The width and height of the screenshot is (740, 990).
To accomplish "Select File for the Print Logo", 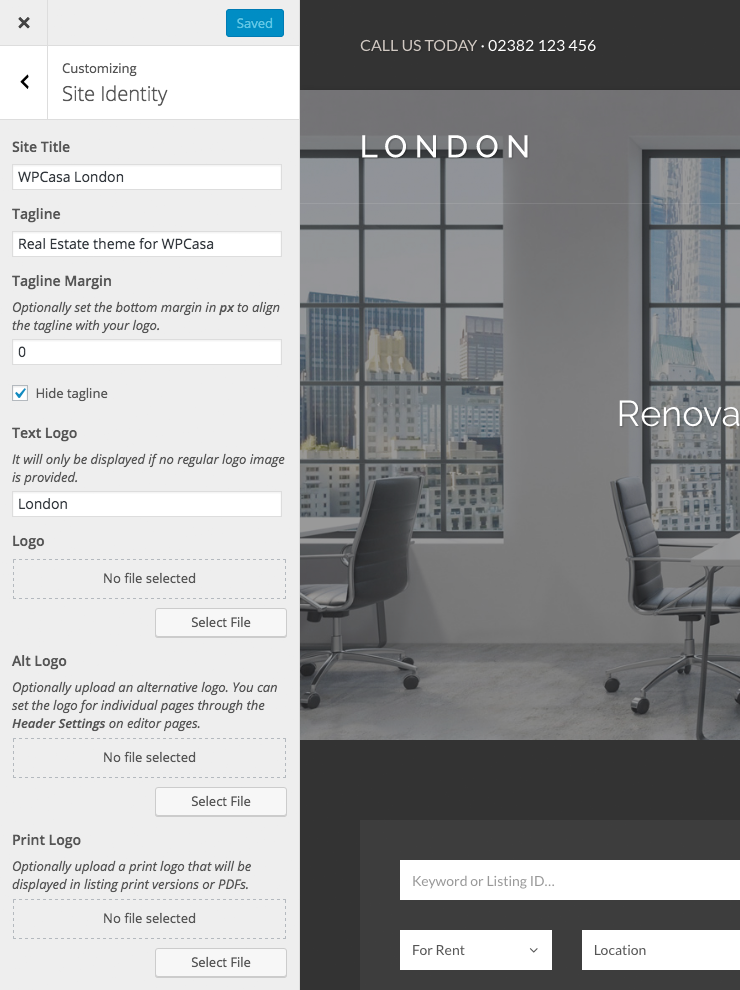I will coord(221,962).
